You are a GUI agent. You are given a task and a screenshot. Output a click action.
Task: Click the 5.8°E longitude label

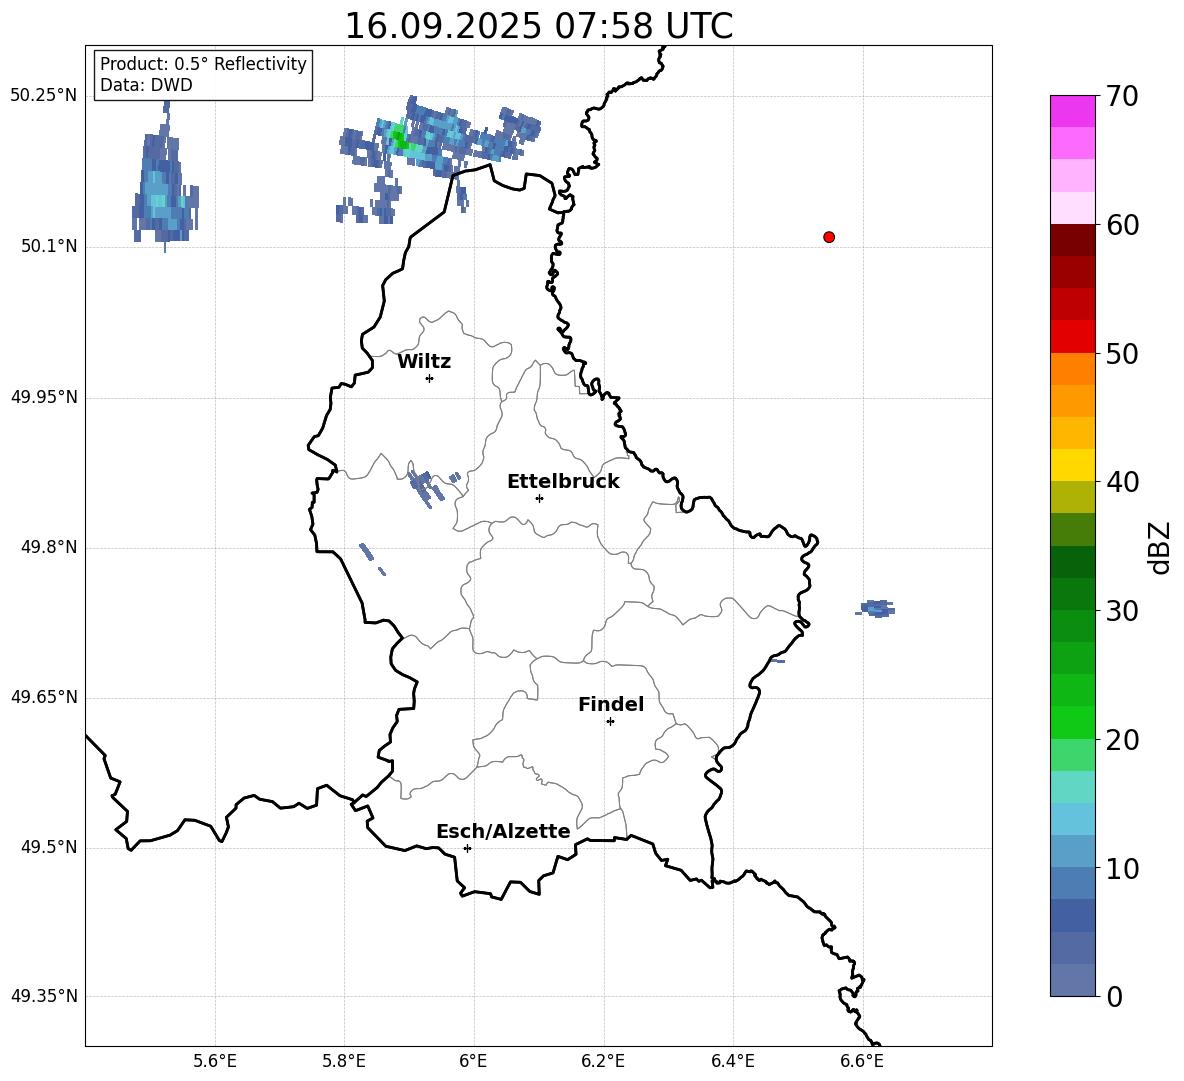tap(344, 1061)
